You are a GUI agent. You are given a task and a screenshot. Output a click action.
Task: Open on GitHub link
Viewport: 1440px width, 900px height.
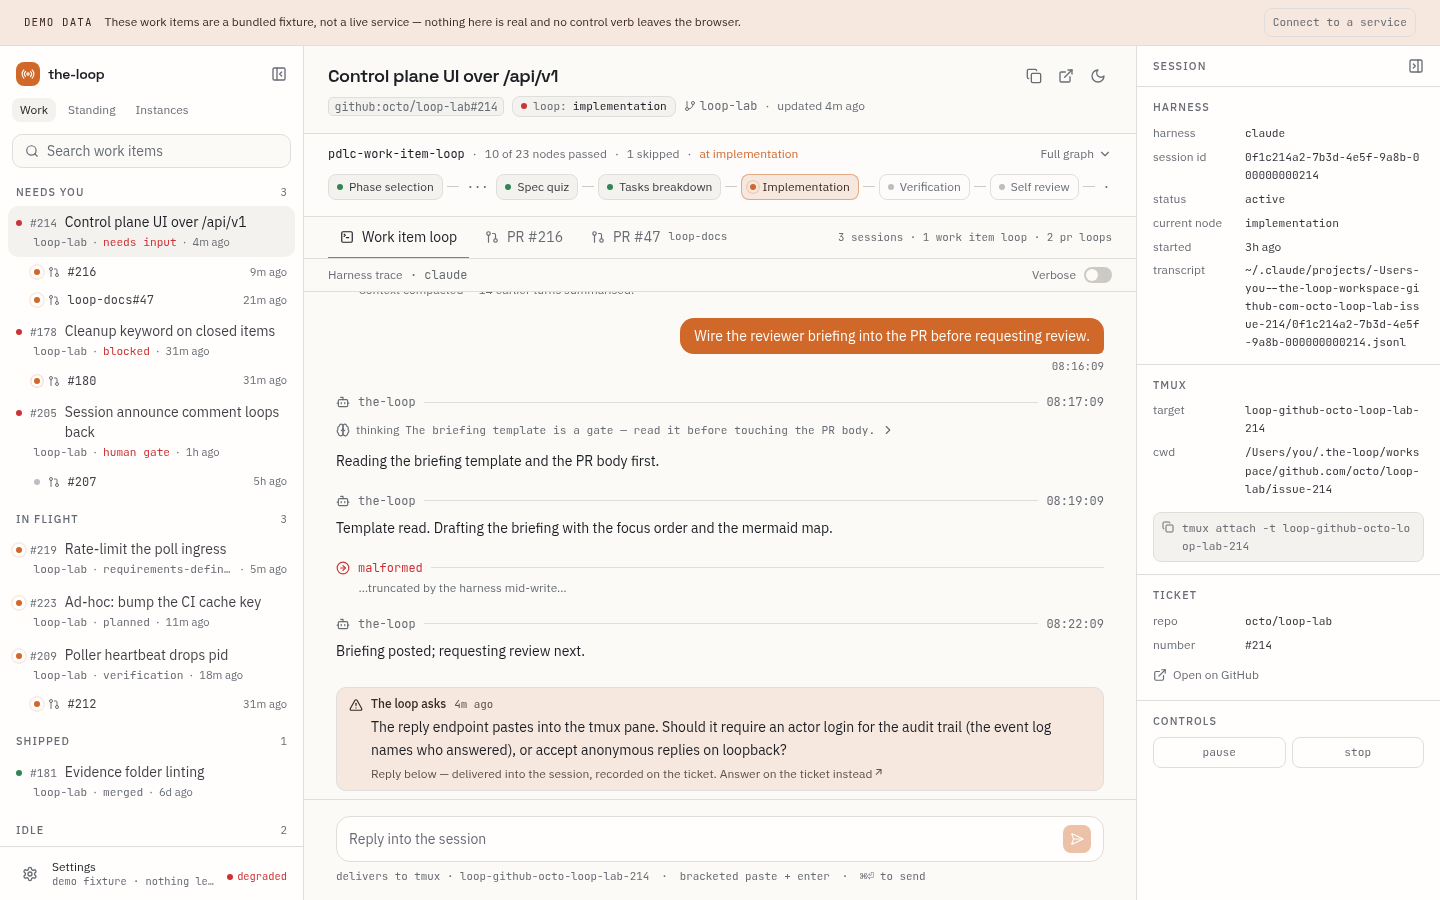[x=1206, y=675]
